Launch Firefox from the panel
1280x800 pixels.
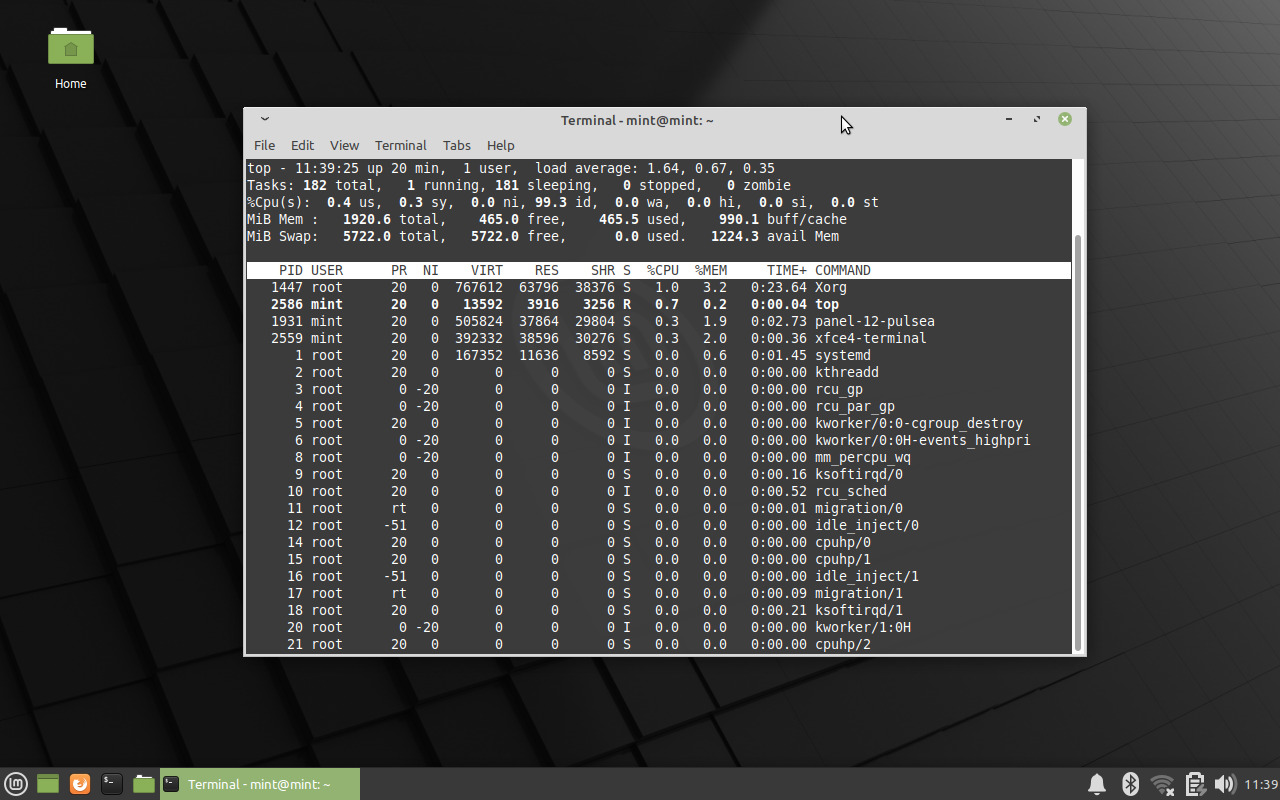(x=80, y=784)
